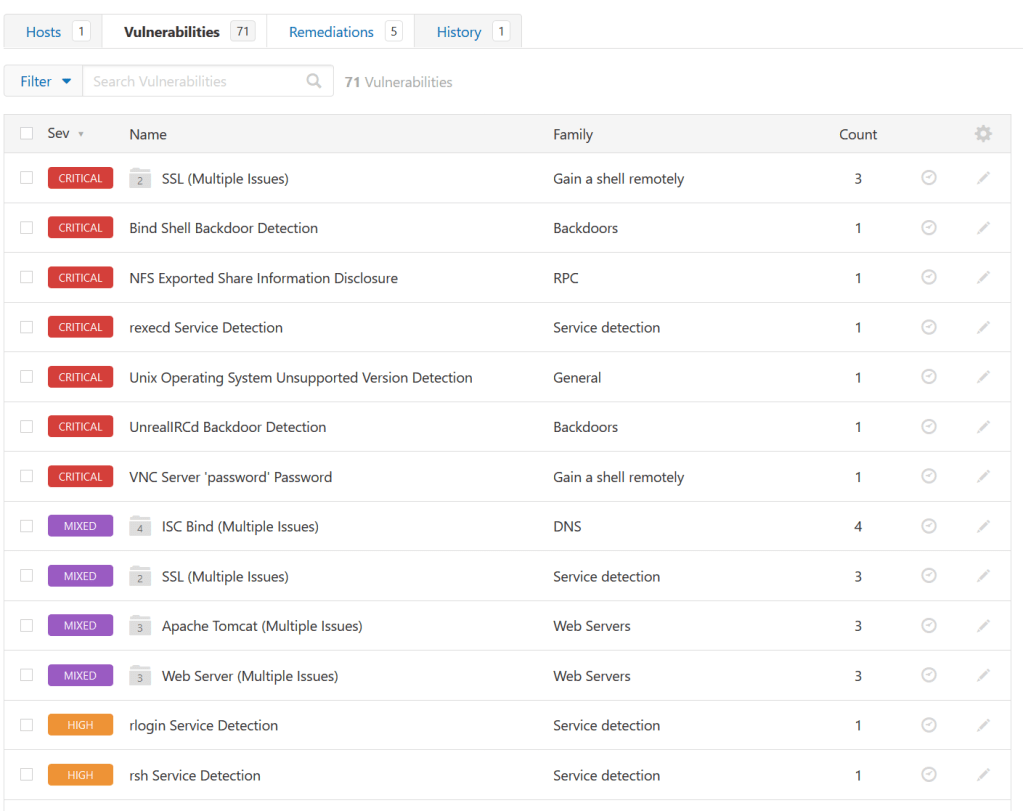This screenshot has height=811, width=1023.
Task: Click the pencil edit icon for Apache Tomcat row
Action: (983, 626)
